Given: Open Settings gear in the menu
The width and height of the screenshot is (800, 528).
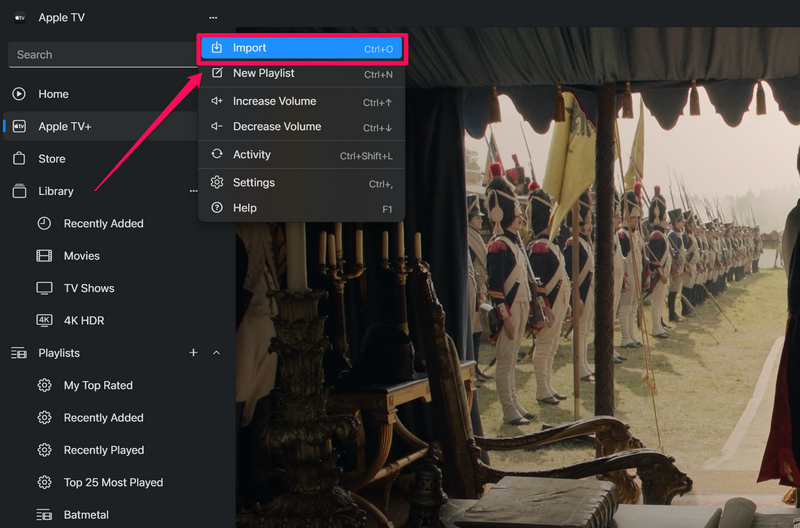Looking at the screenshot, I should [x=217, y=183].
